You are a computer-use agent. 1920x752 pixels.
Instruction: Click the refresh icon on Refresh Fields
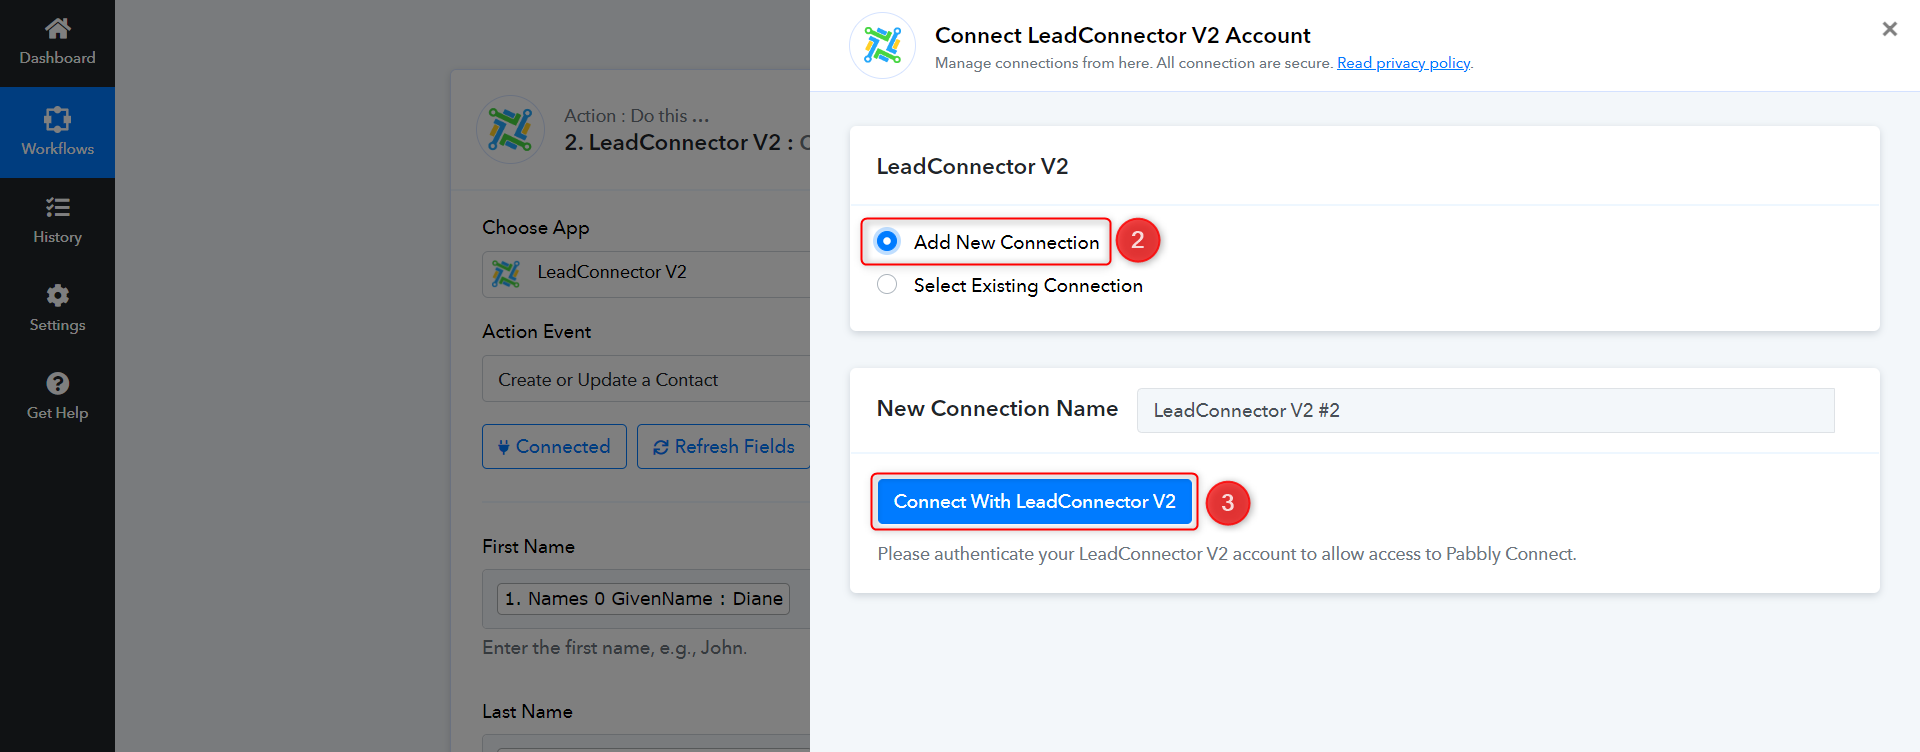pos(661,447)
